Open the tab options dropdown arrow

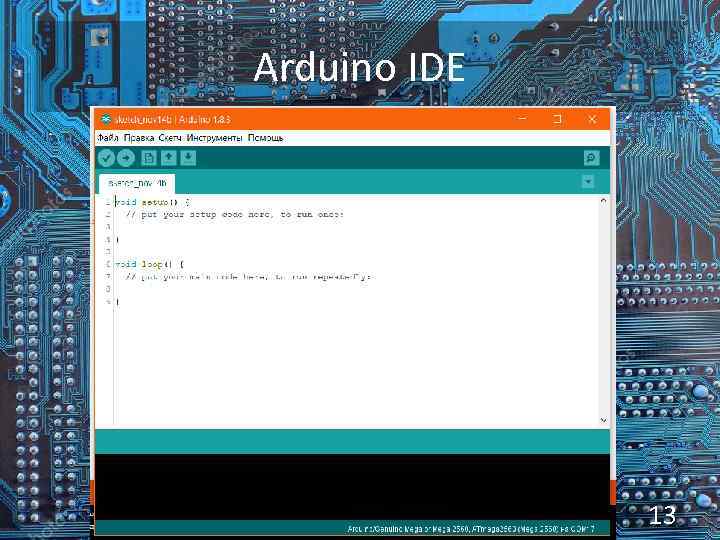point(588,182)
